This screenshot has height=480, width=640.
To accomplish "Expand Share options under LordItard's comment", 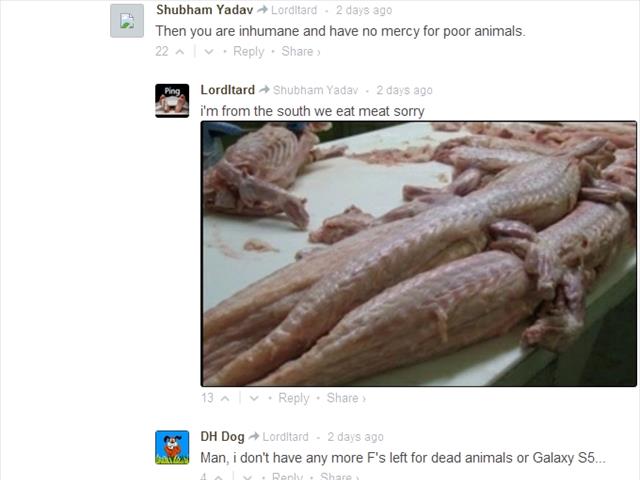I will click(346, 398).
